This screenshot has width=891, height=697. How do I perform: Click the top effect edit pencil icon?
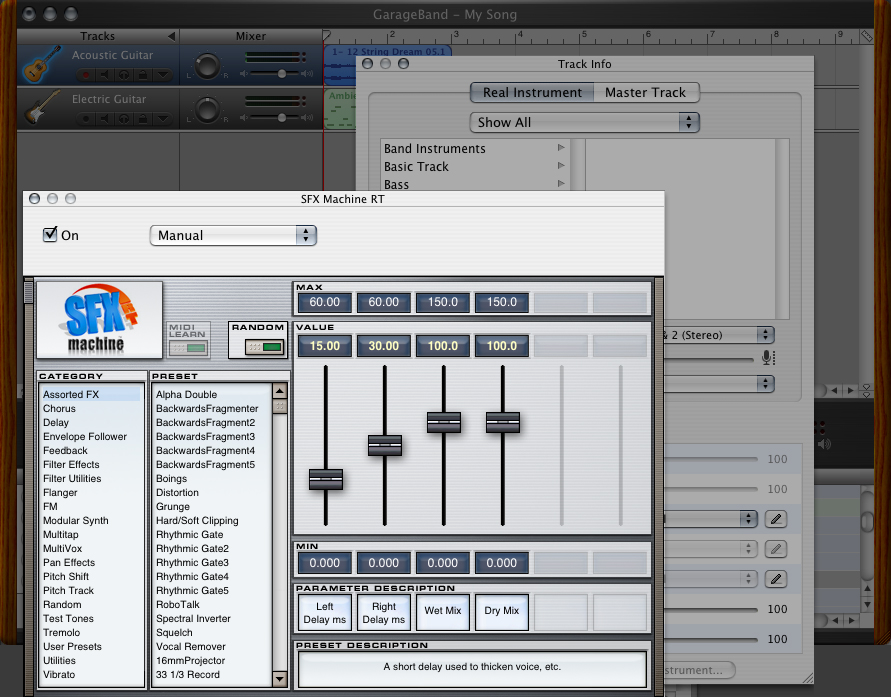point(775,519)
